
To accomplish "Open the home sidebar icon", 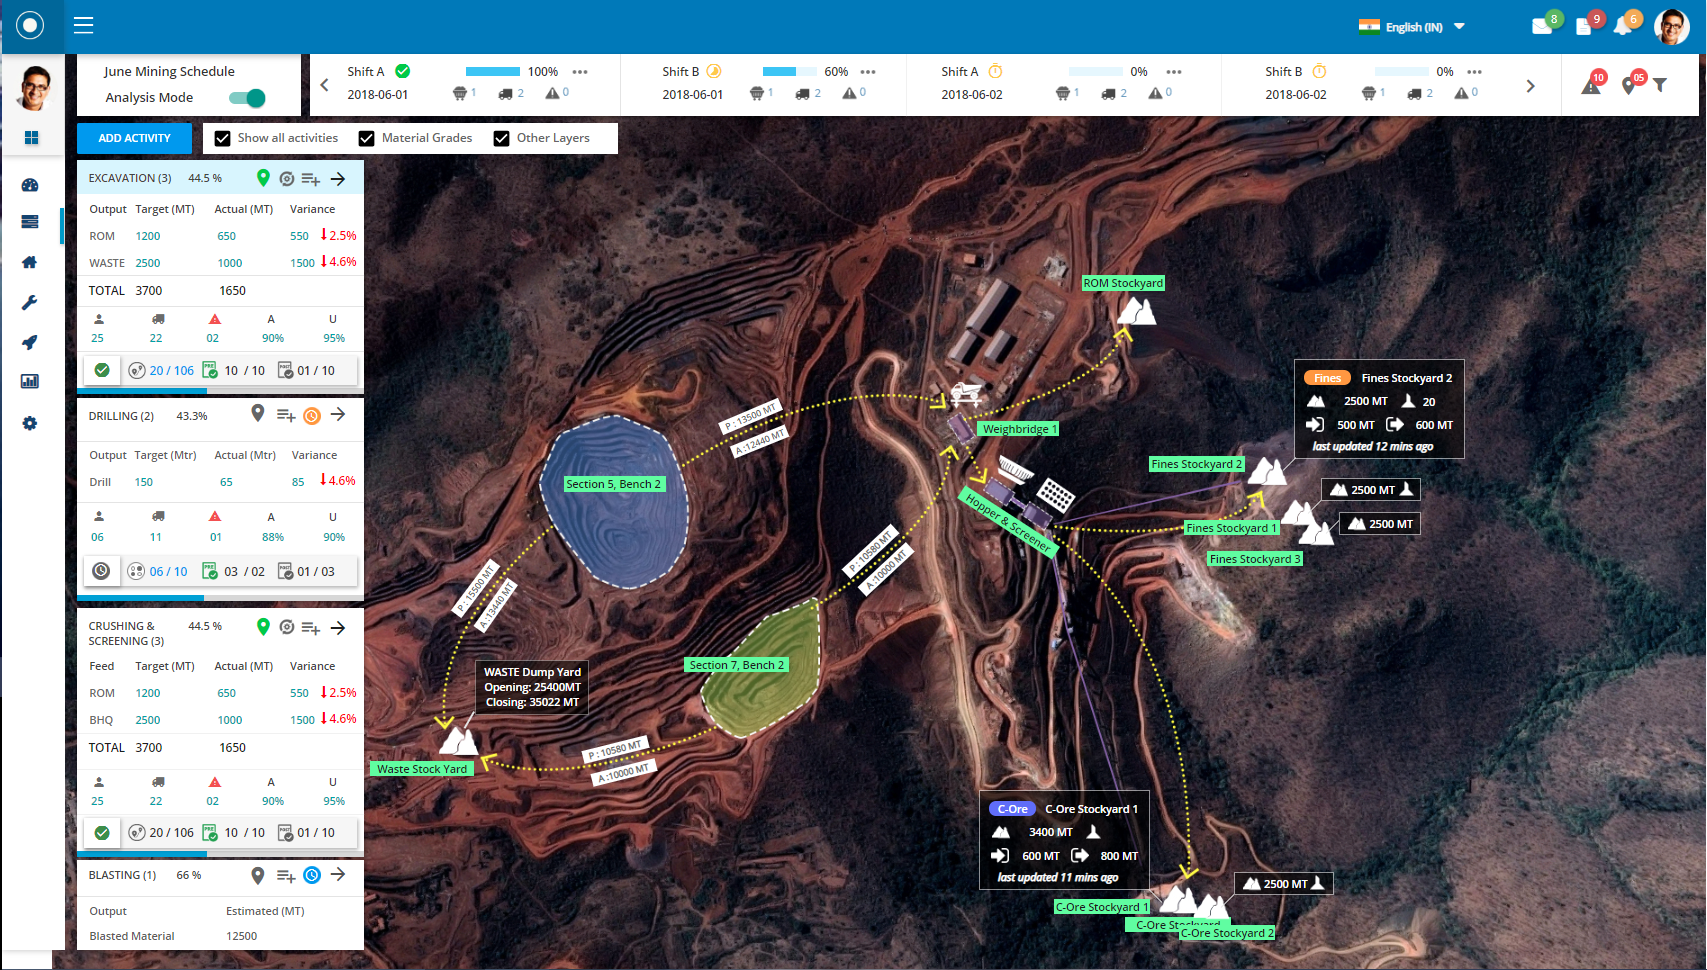I will point(30,262).
